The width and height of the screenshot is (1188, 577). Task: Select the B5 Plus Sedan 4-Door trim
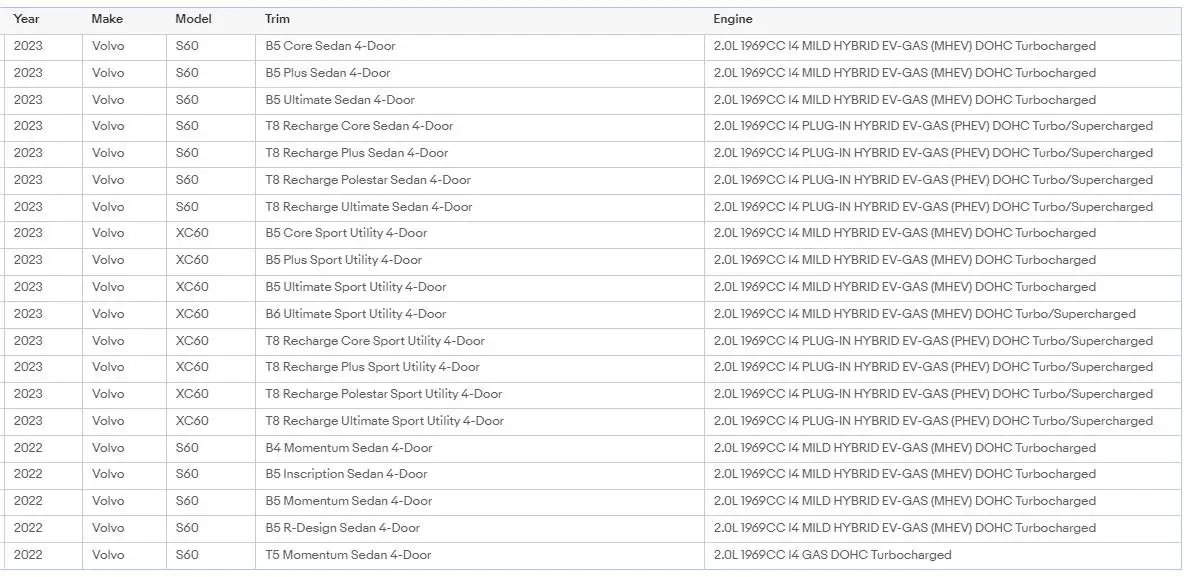pyautogui.click(x=327, y=73)
